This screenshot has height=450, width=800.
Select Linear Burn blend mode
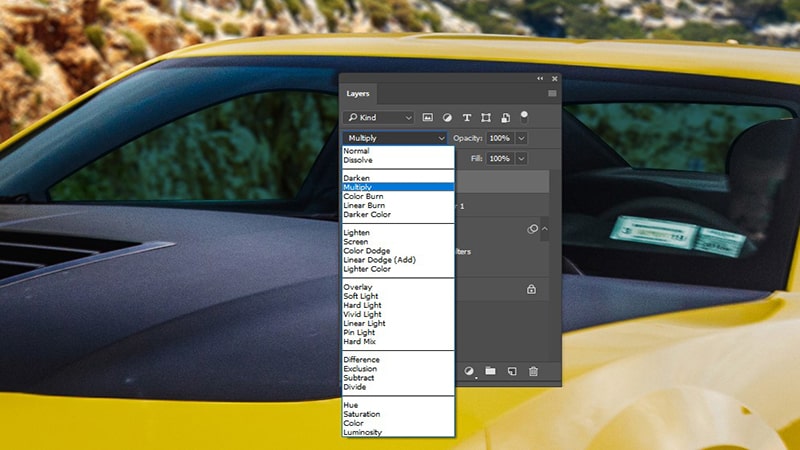(398, 206)
